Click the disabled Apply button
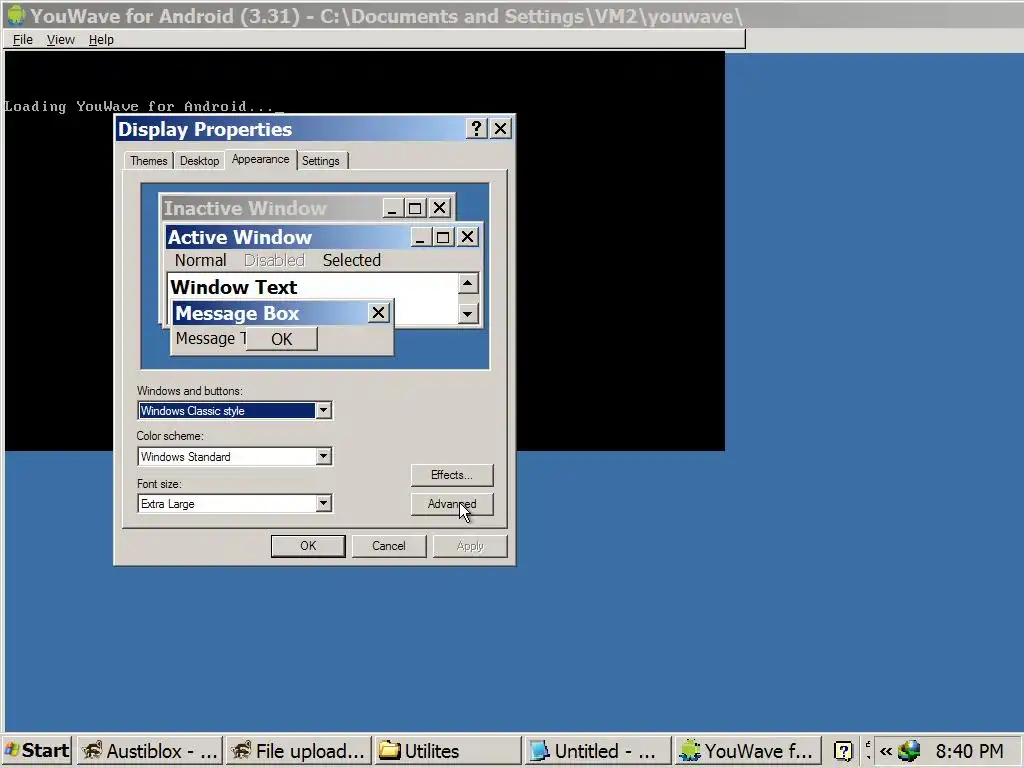This screenshot has height=768, width=1024. (x=470, y=546)
